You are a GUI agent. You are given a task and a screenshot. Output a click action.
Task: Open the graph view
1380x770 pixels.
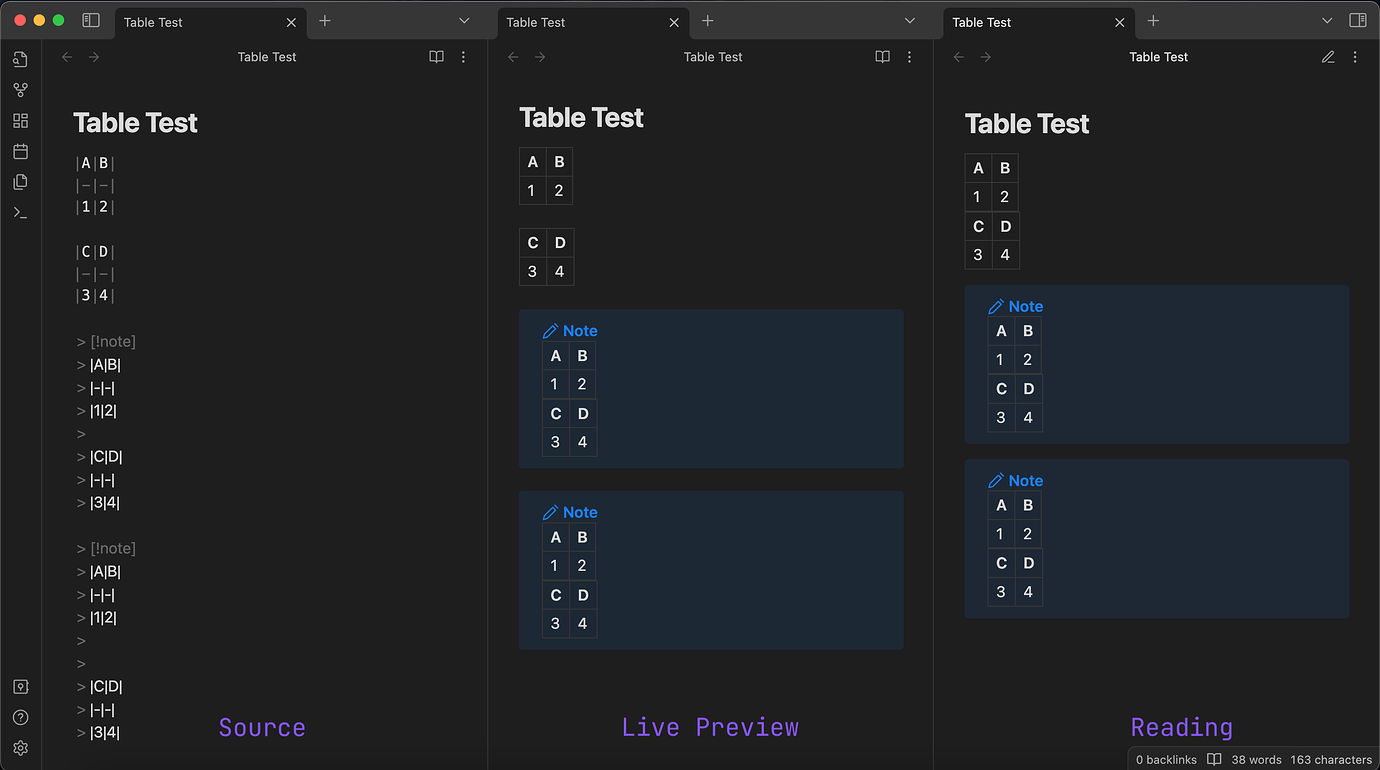20,89
